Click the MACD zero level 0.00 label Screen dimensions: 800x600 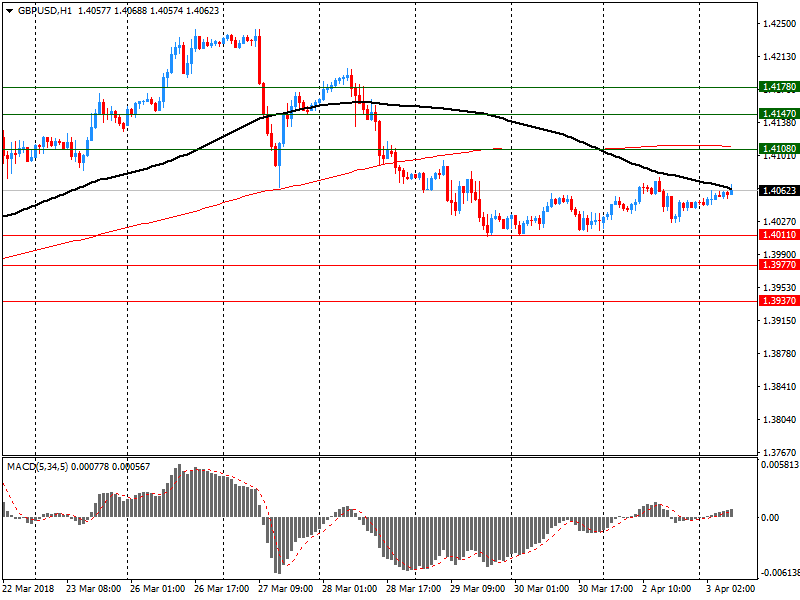click(770, 517)
